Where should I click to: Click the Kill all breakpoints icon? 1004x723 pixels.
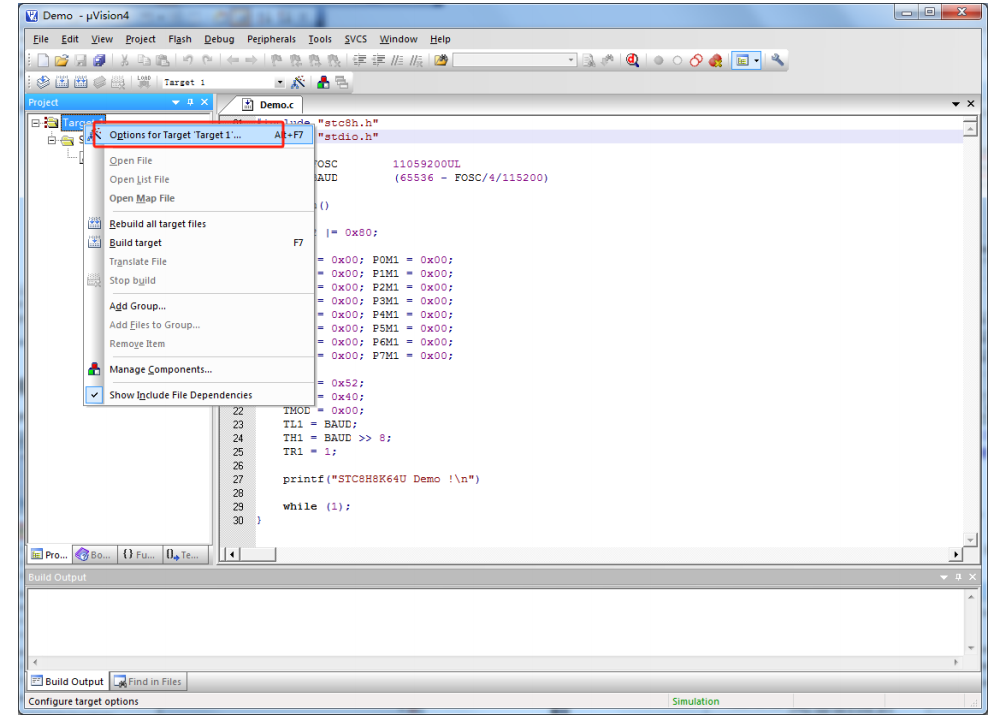click(x=715, y=60)
